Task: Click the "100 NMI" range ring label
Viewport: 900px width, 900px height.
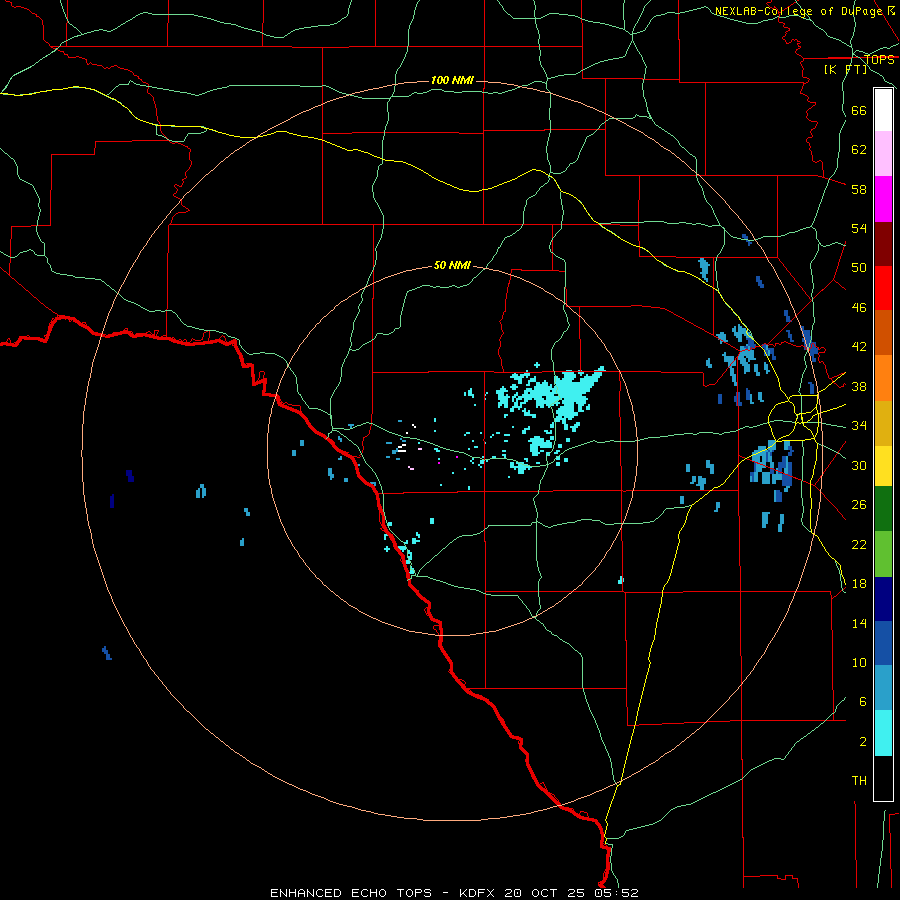Action: click(x=452, y=80)
